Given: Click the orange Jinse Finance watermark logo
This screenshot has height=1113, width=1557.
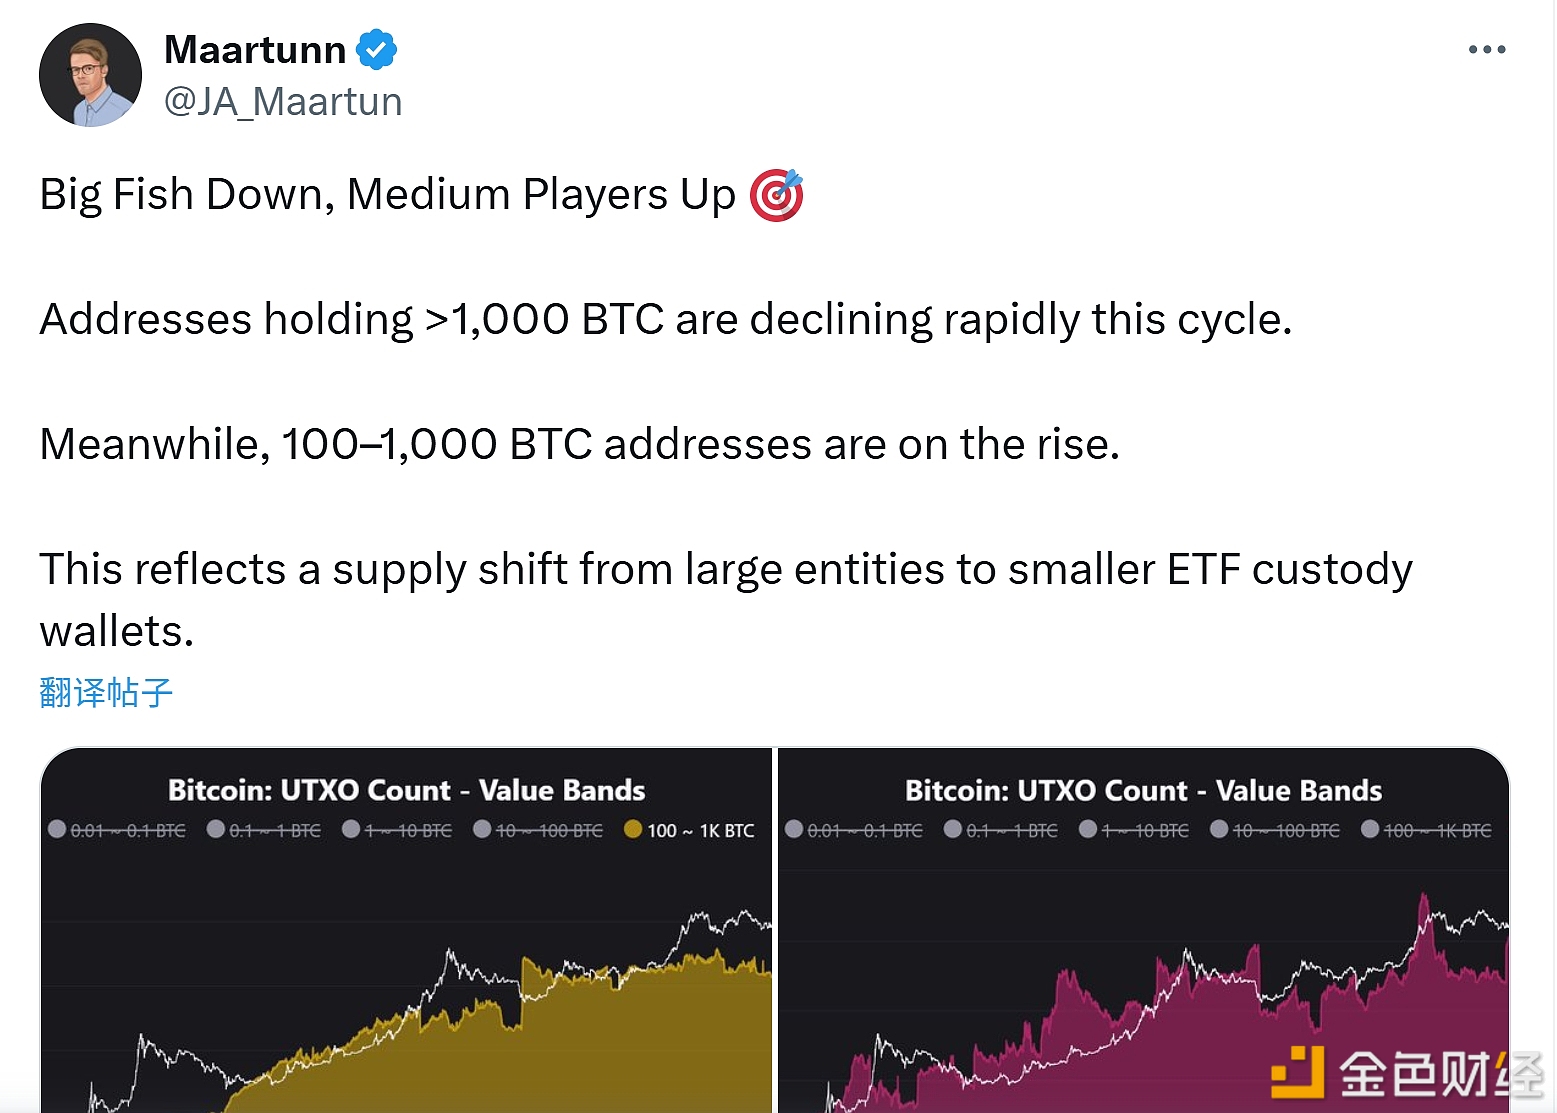Looking at the screenshot, I should [x=1297, y=1072].
